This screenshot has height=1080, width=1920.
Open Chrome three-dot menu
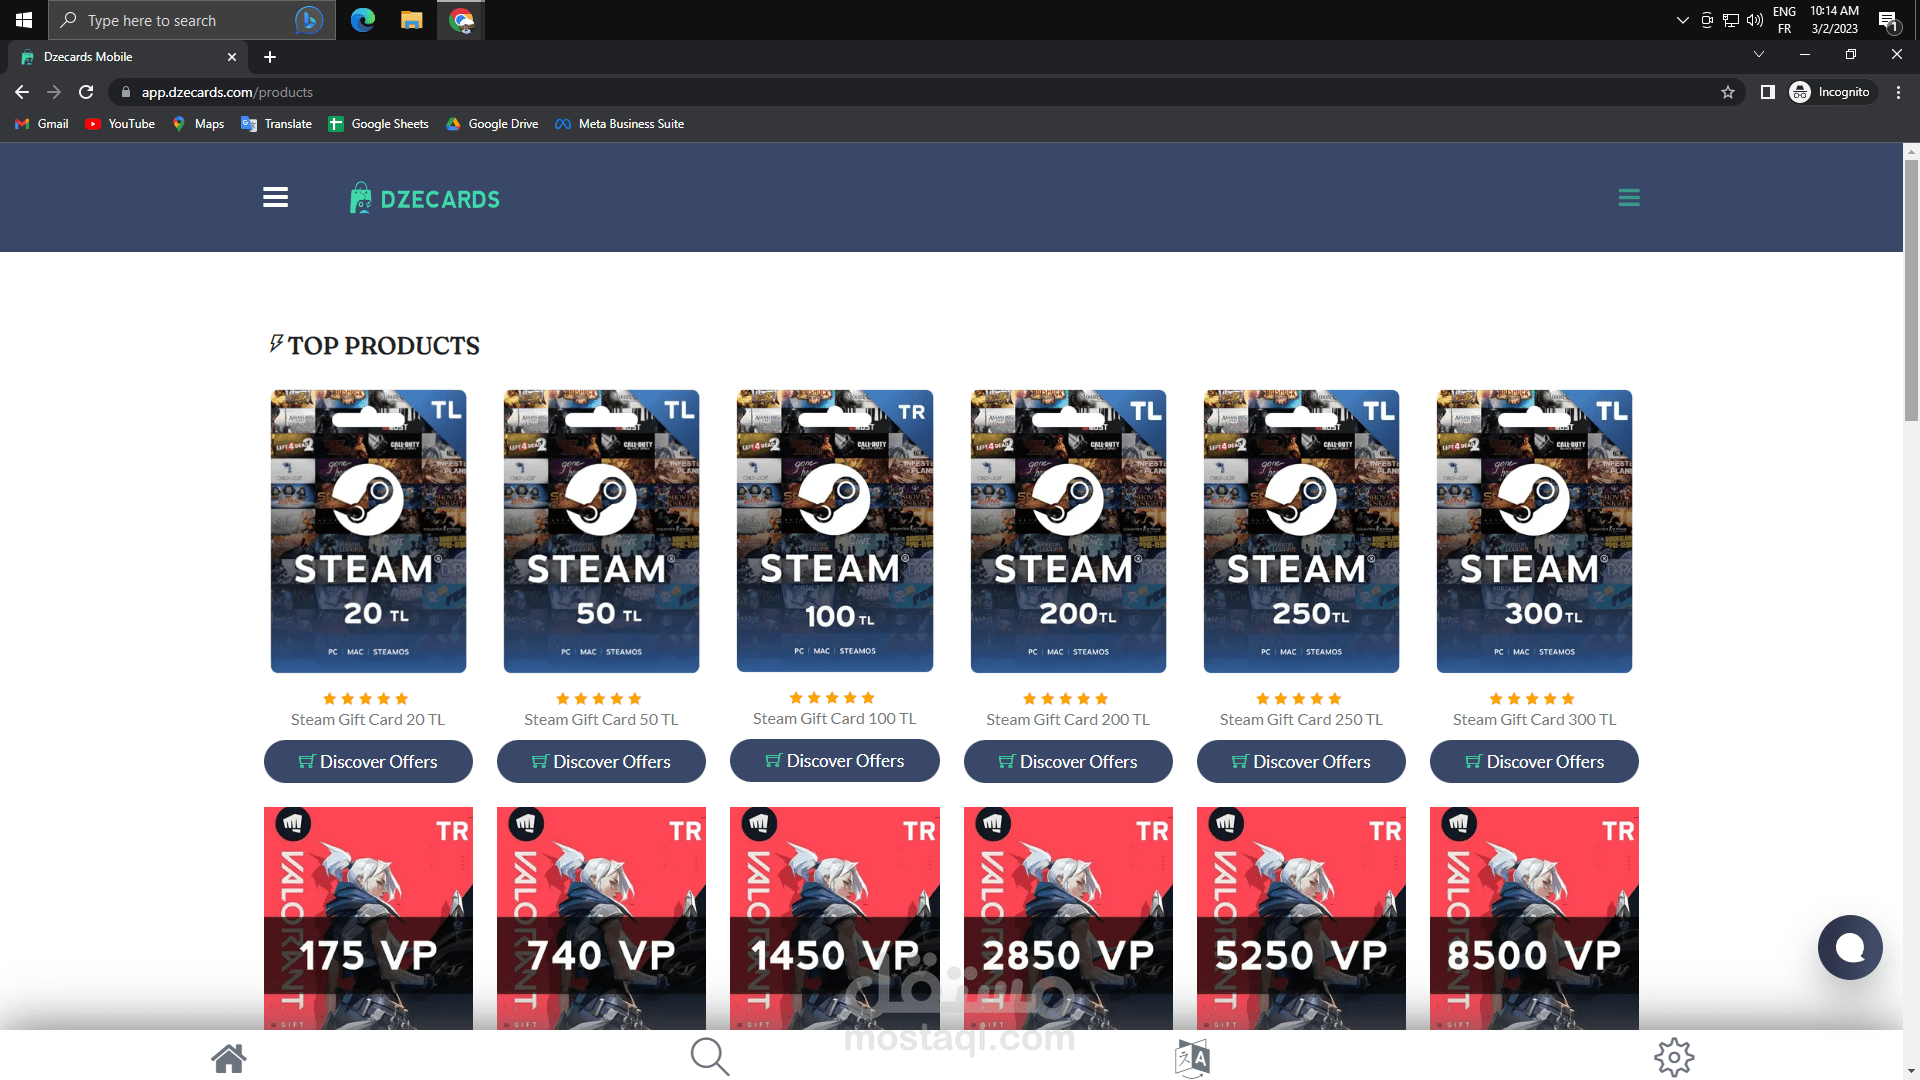click(1899, 92)
